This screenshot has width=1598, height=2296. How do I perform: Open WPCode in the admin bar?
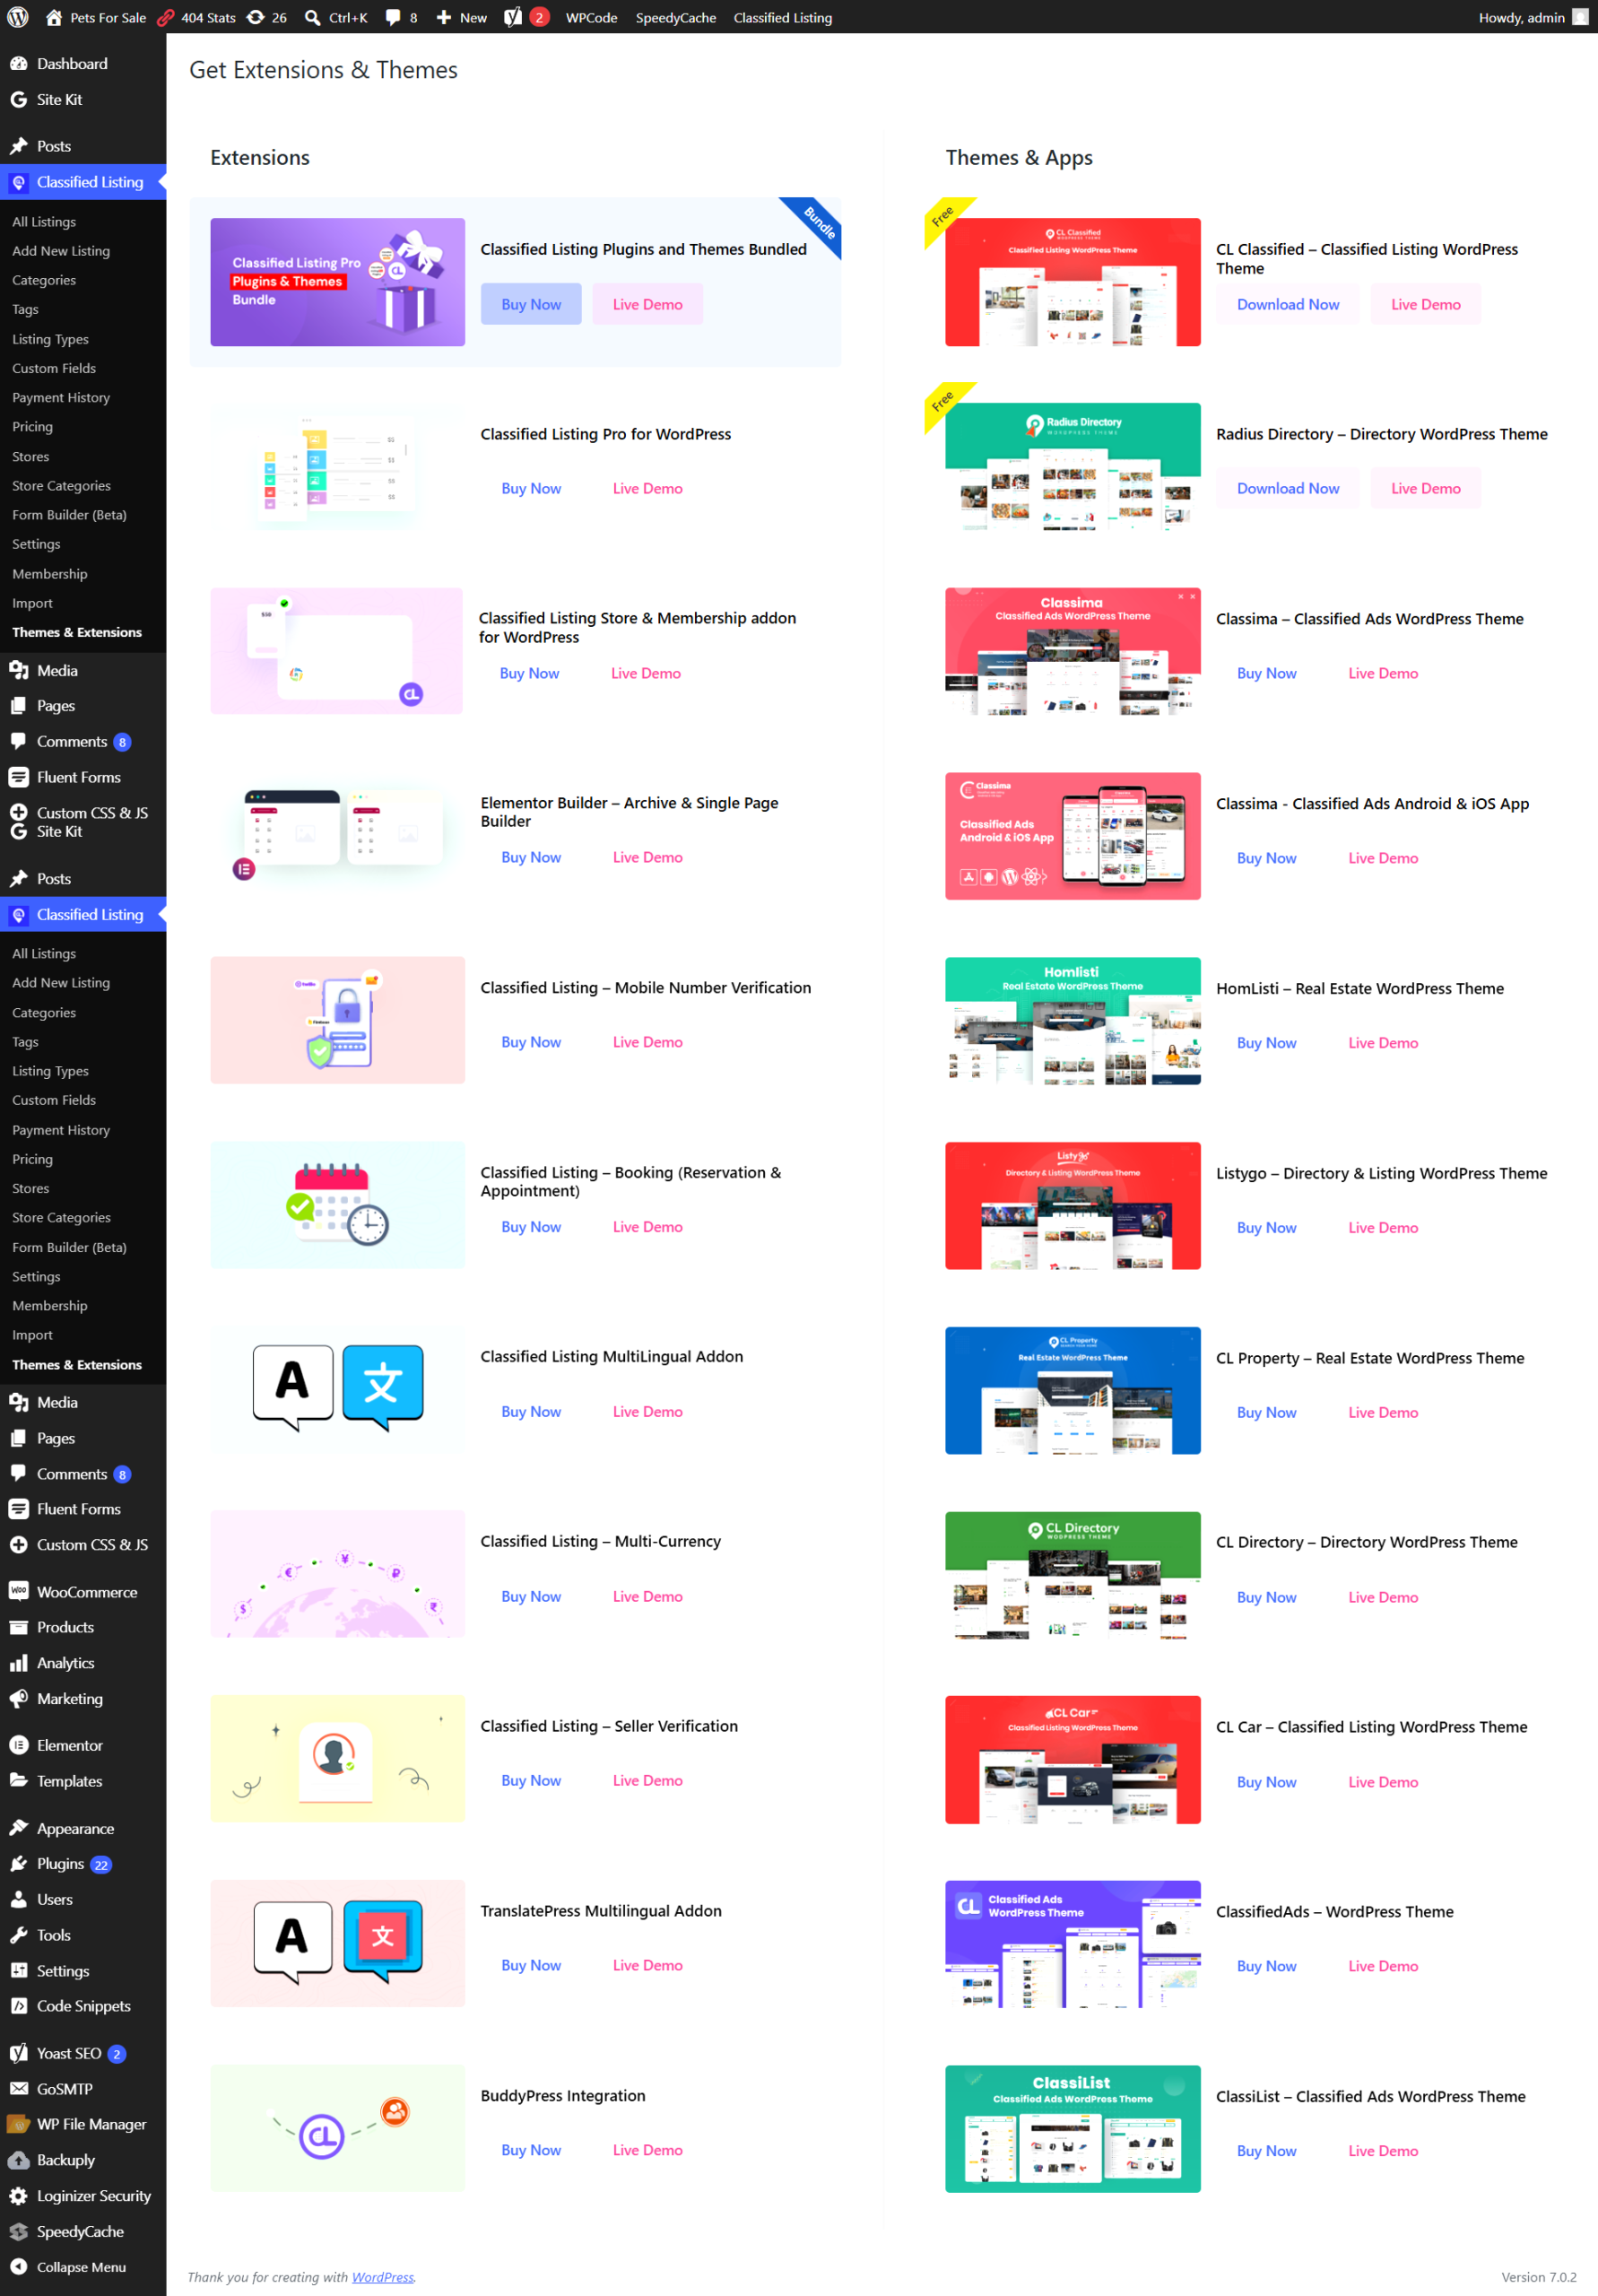(591, 17)
